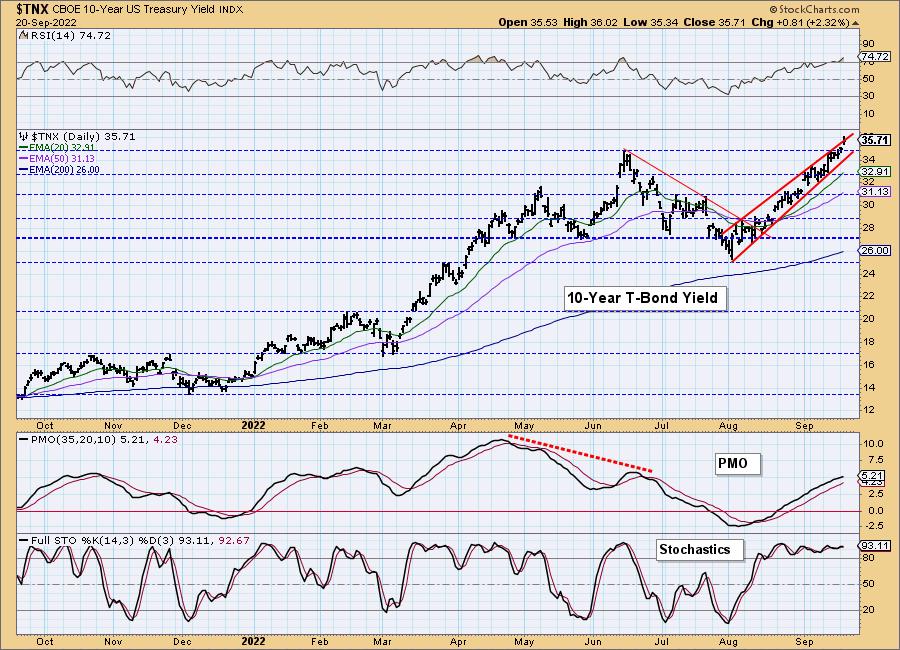Image resolution: width=900 pixels, height=650 pixels.
Task: Click the purple EMA(50) legend line swatch
Action: click(24, 158)
